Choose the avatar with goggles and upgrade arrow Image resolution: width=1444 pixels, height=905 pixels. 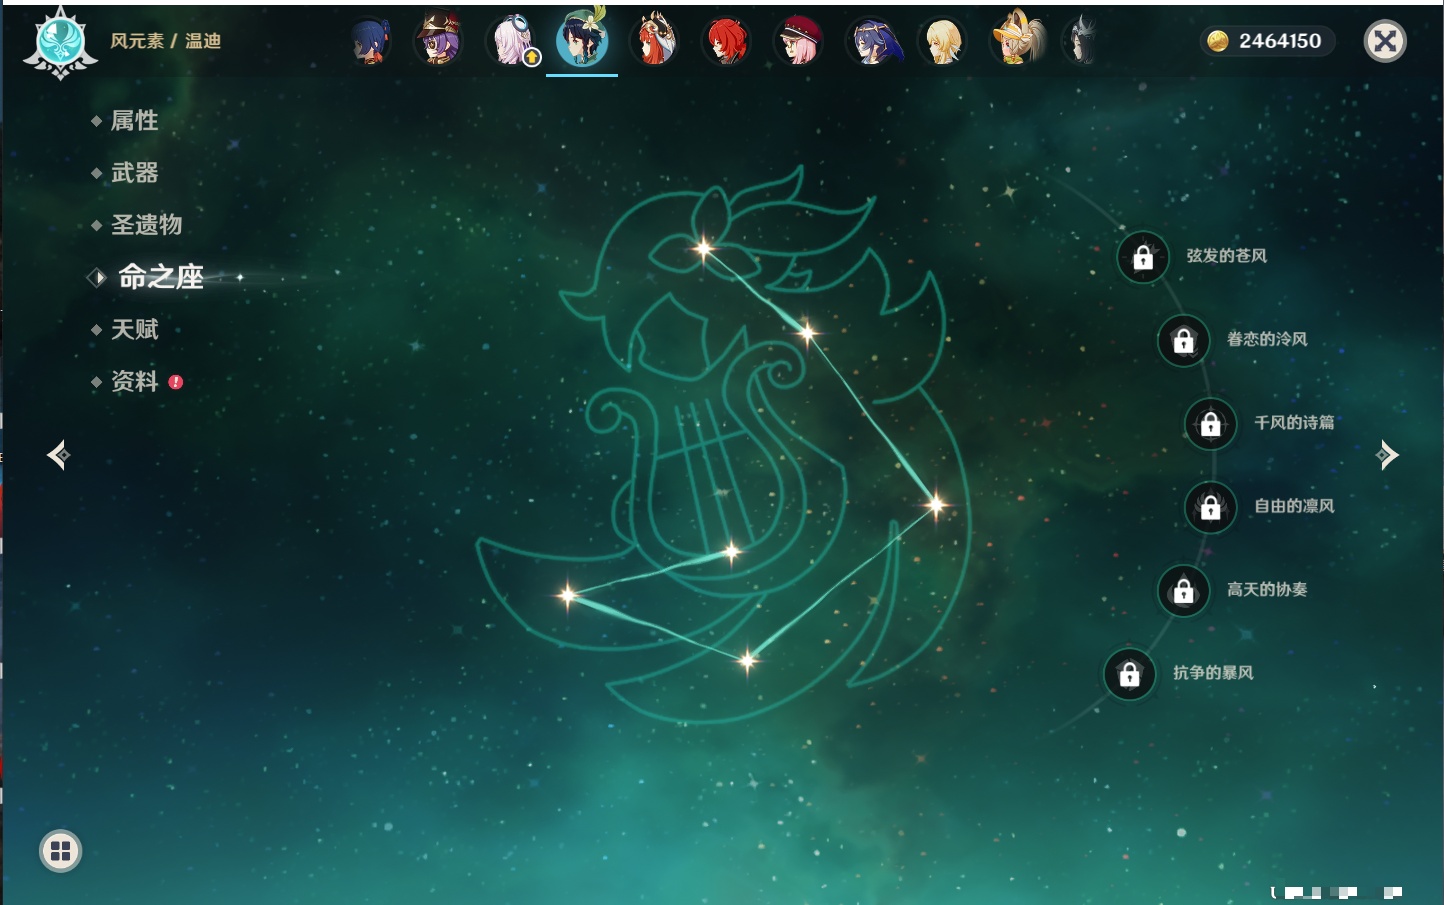pos(513,42)
